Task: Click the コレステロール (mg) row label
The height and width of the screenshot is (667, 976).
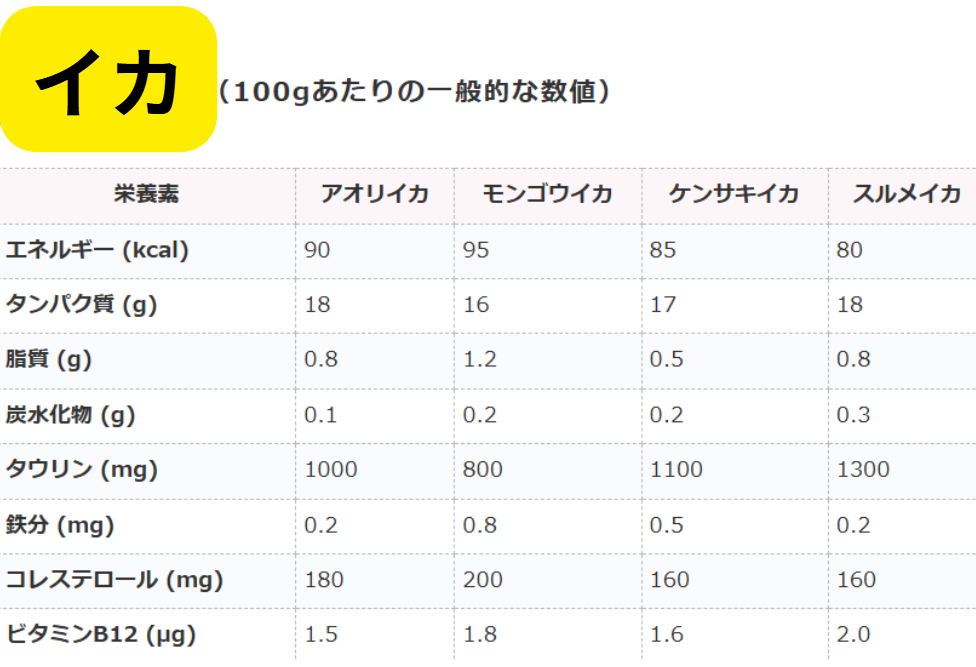Action: tap(114, 579)
